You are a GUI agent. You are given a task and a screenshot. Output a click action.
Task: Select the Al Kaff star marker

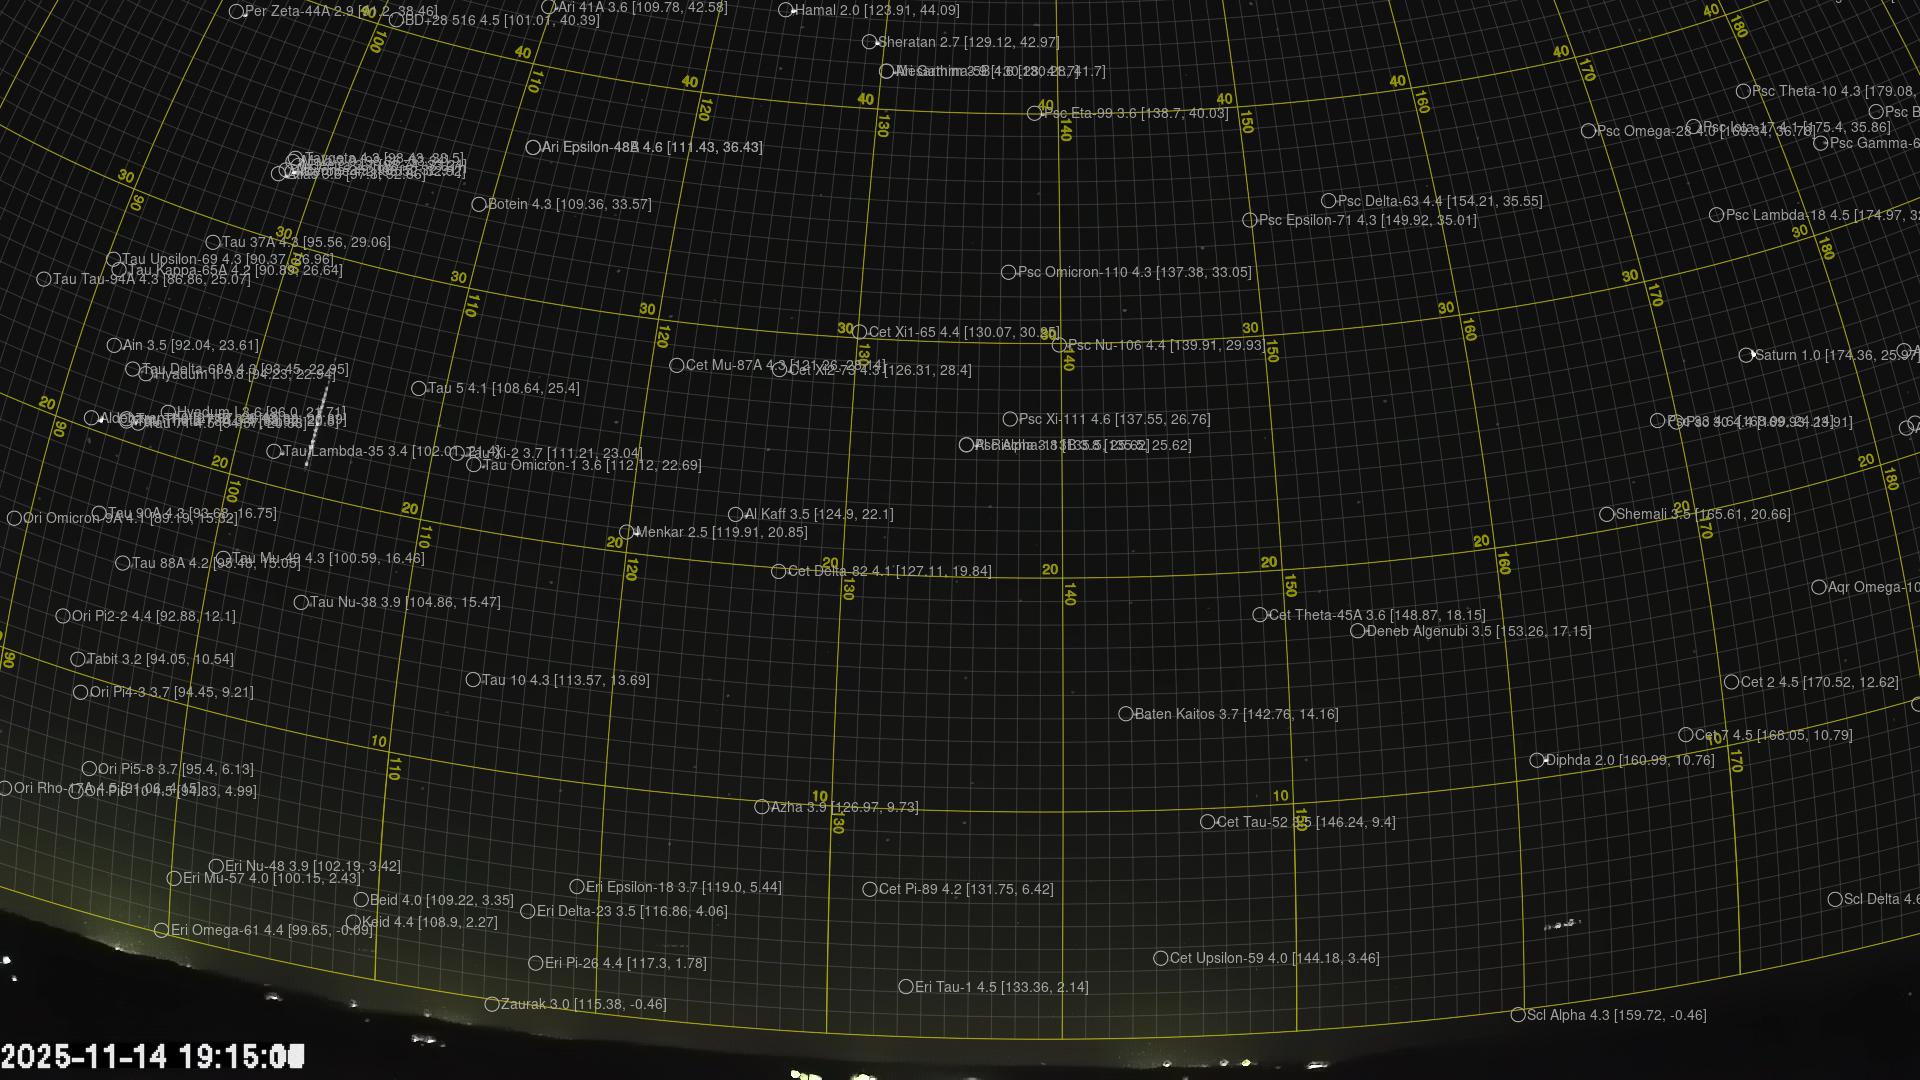[x=735, y=515]
